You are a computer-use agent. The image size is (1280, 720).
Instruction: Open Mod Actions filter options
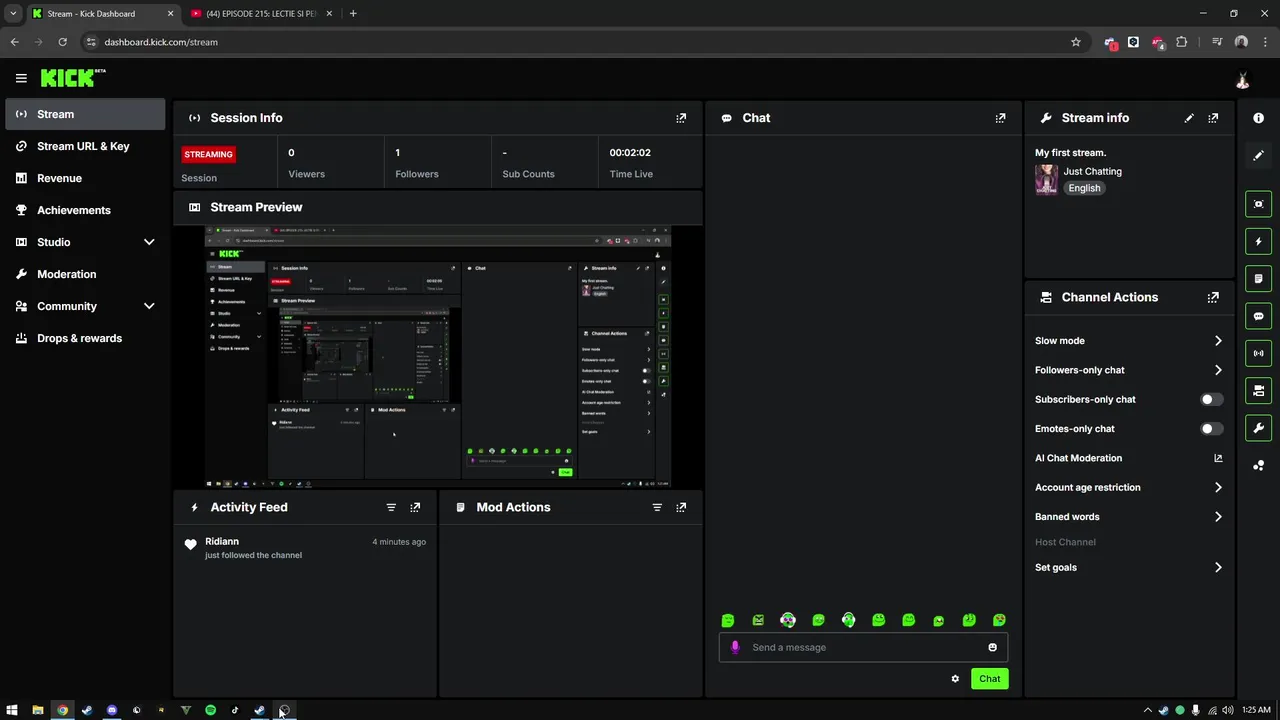click(657, 507)
